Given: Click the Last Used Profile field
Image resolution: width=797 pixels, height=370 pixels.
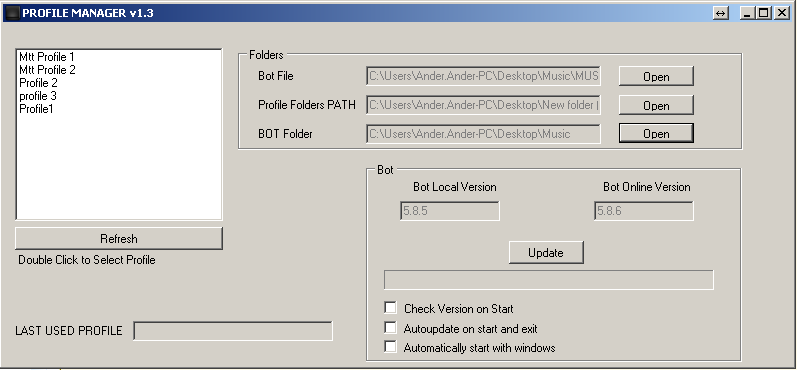Looking at the screenshot, I should 233,331.
